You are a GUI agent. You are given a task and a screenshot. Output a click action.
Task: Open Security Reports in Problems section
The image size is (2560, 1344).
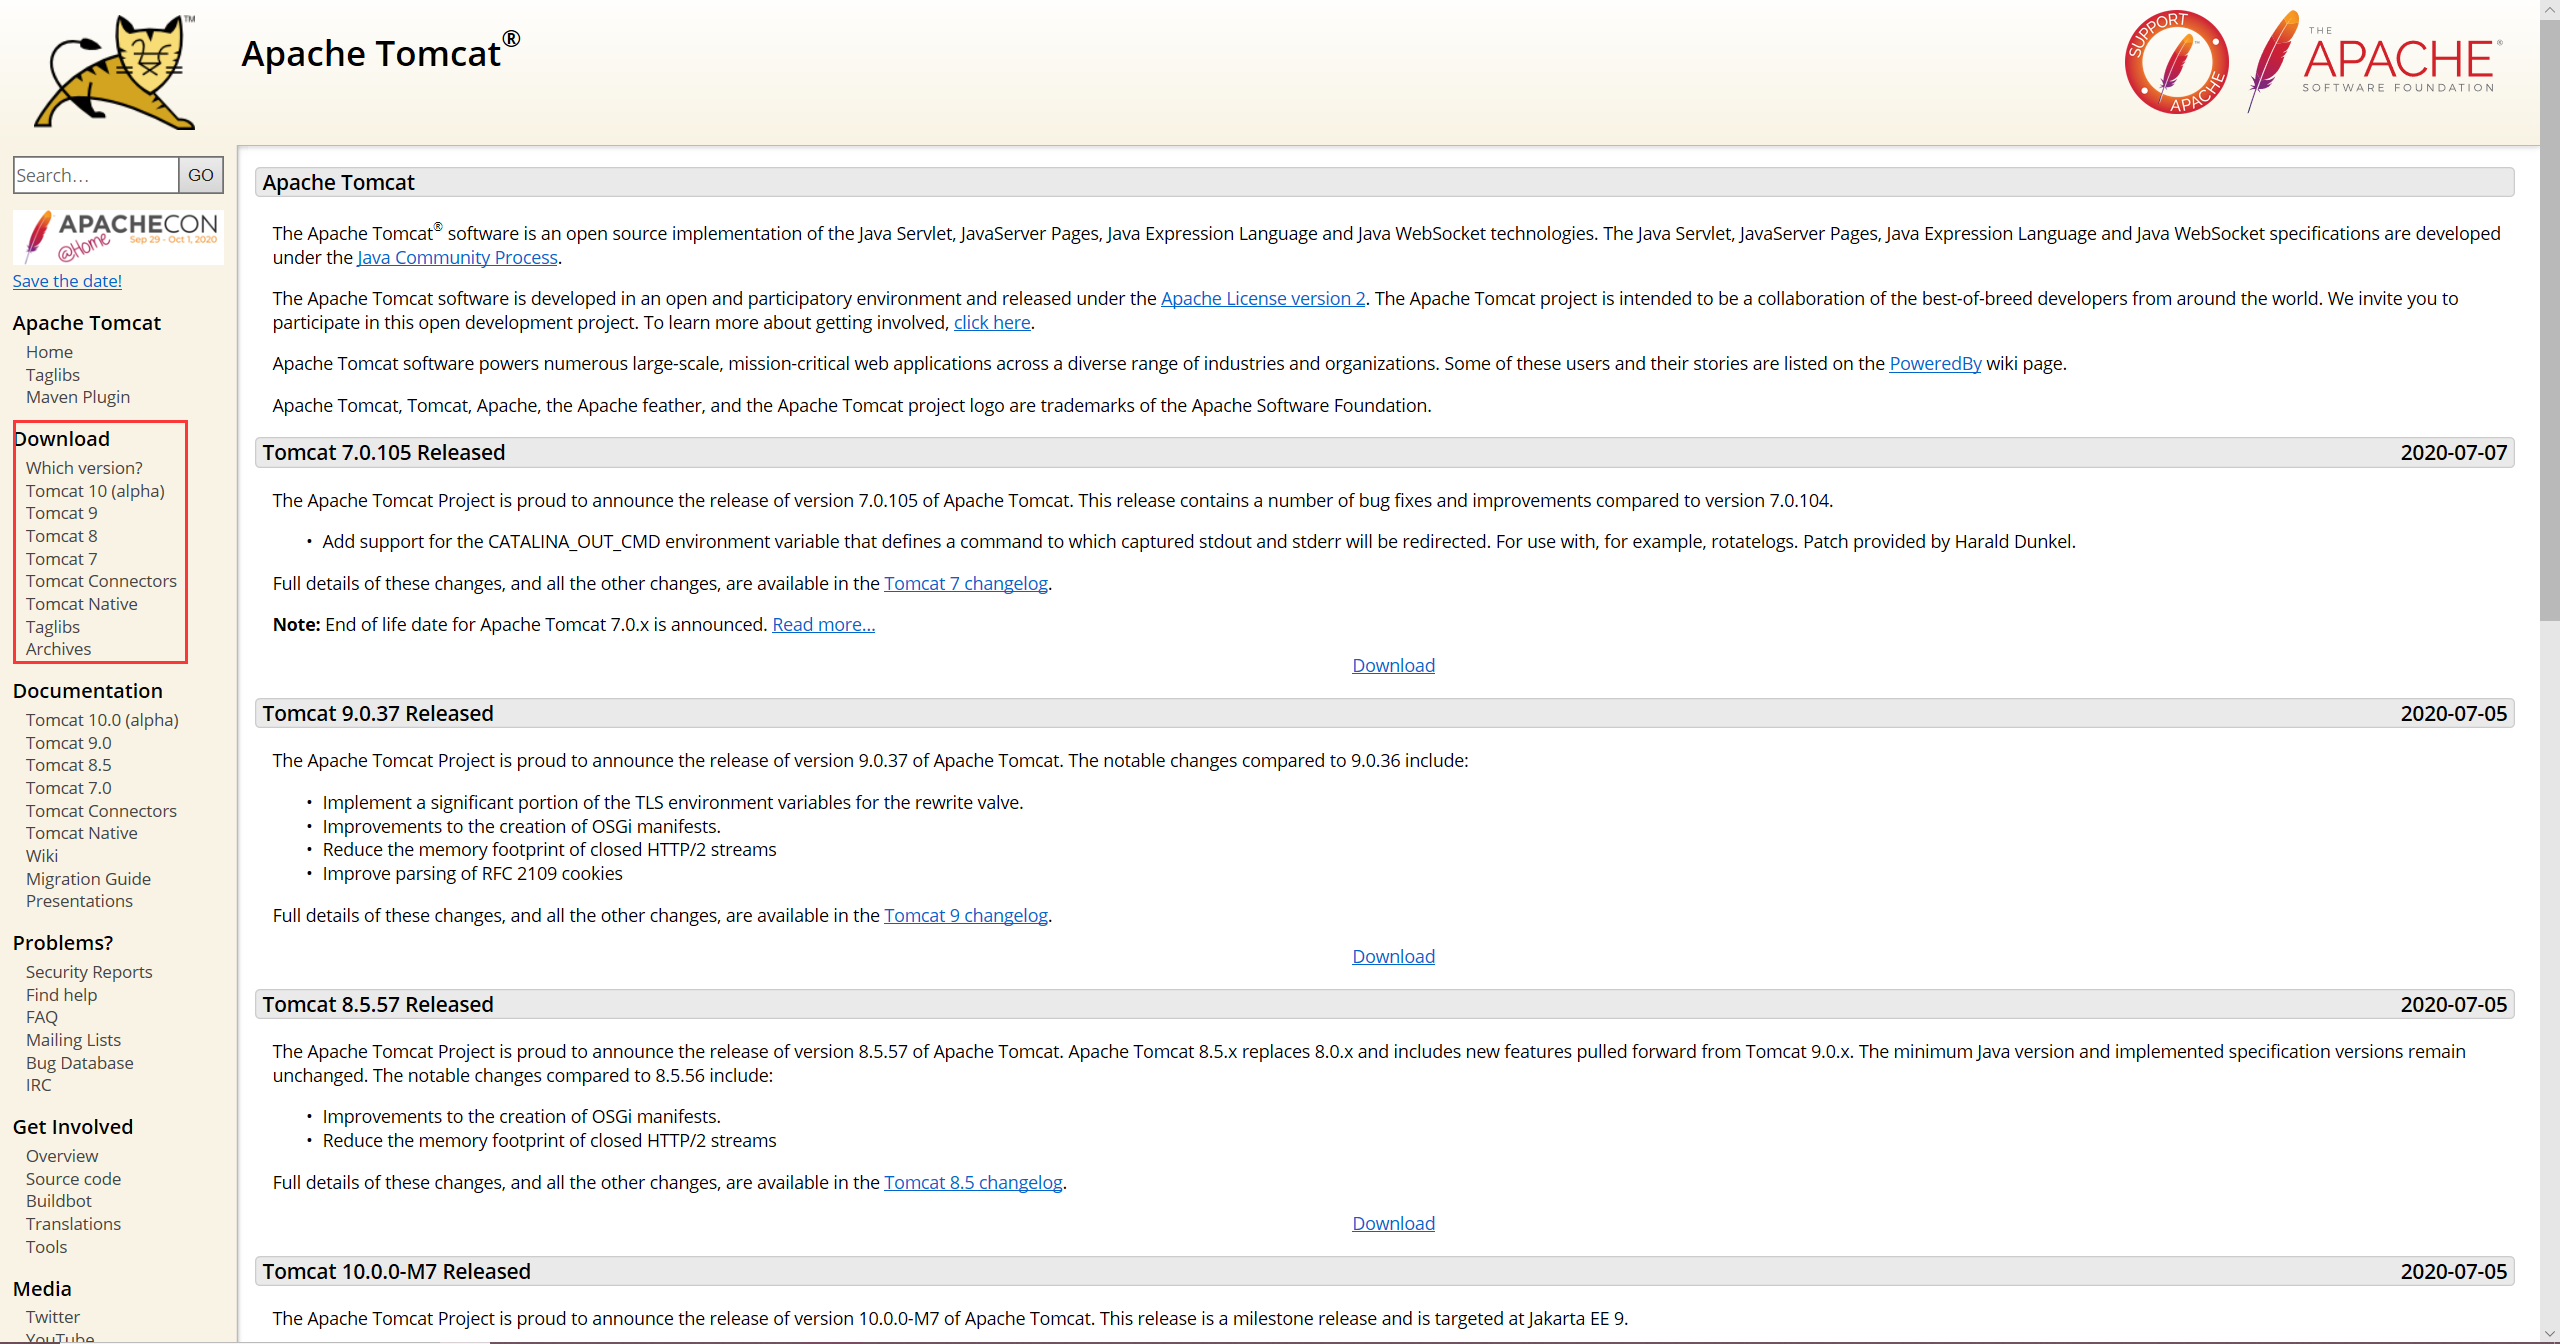coord(89,972)
